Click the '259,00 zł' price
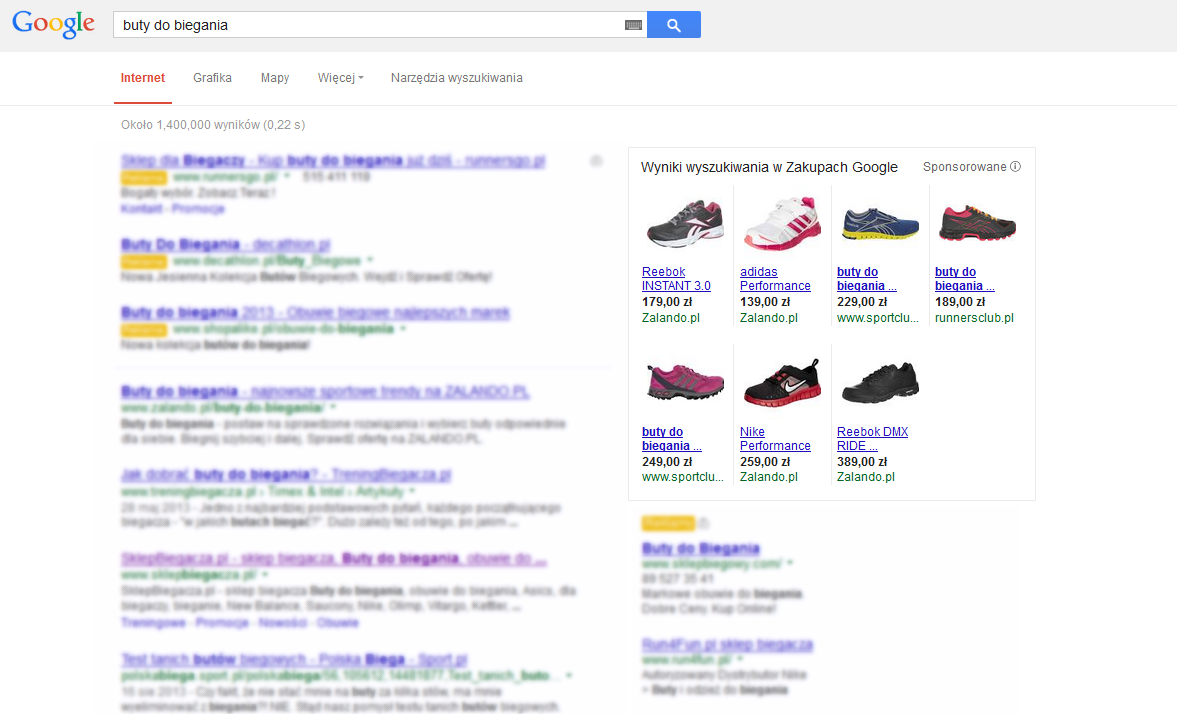Viewport: 1177px width, 714px height. 765,462
